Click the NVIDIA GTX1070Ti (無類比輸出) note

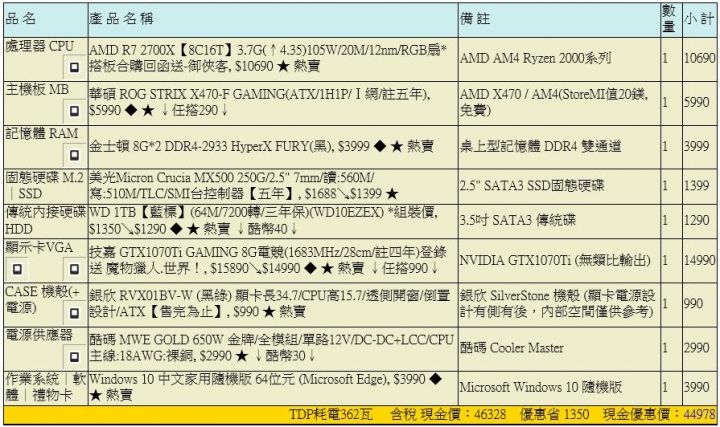click(x=555, y=260)
